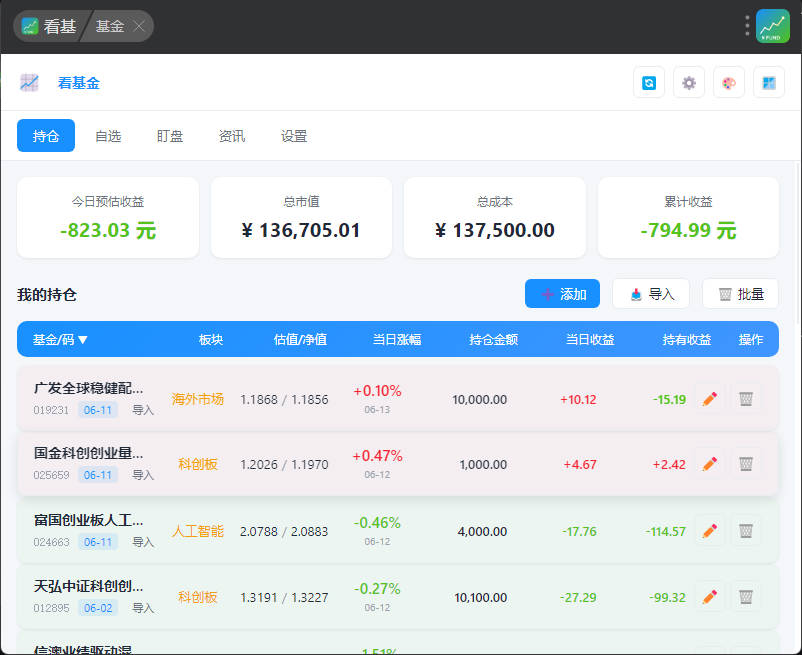Image resolution: width=802 pixels, height=655 pixels.
Task: Edit the 国金科创创业量 fund holding
Action: 709,464
